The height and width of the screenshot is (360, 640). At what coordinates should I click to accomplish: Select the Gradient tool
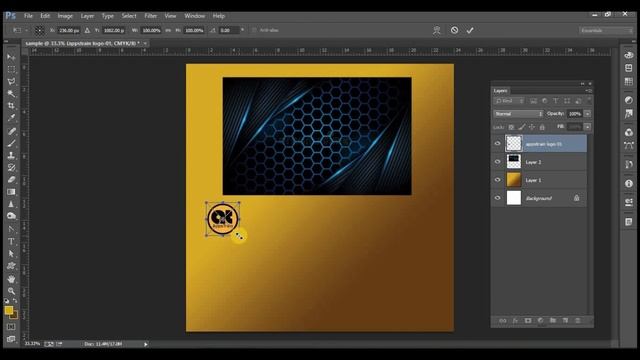point(11,192)
